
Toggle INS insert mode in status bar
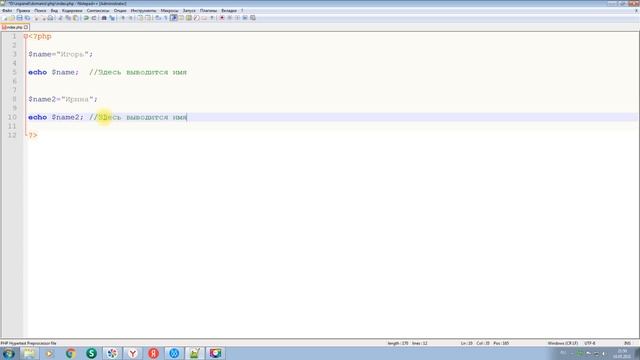pyautogui.click(x=627, y=343)
